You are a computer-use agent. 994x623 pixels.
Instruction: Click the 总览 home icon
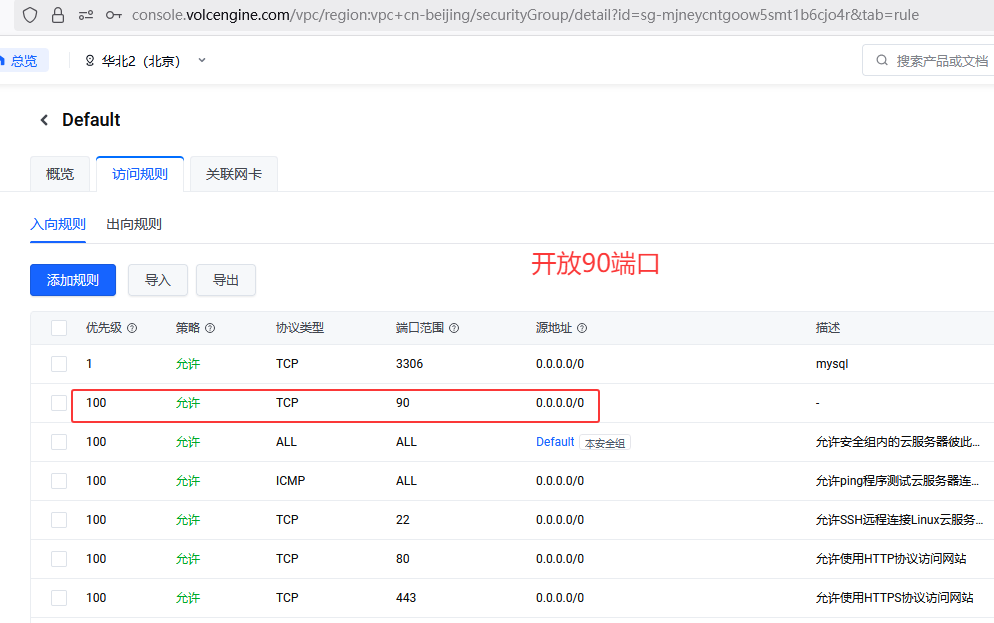(3, 61)
